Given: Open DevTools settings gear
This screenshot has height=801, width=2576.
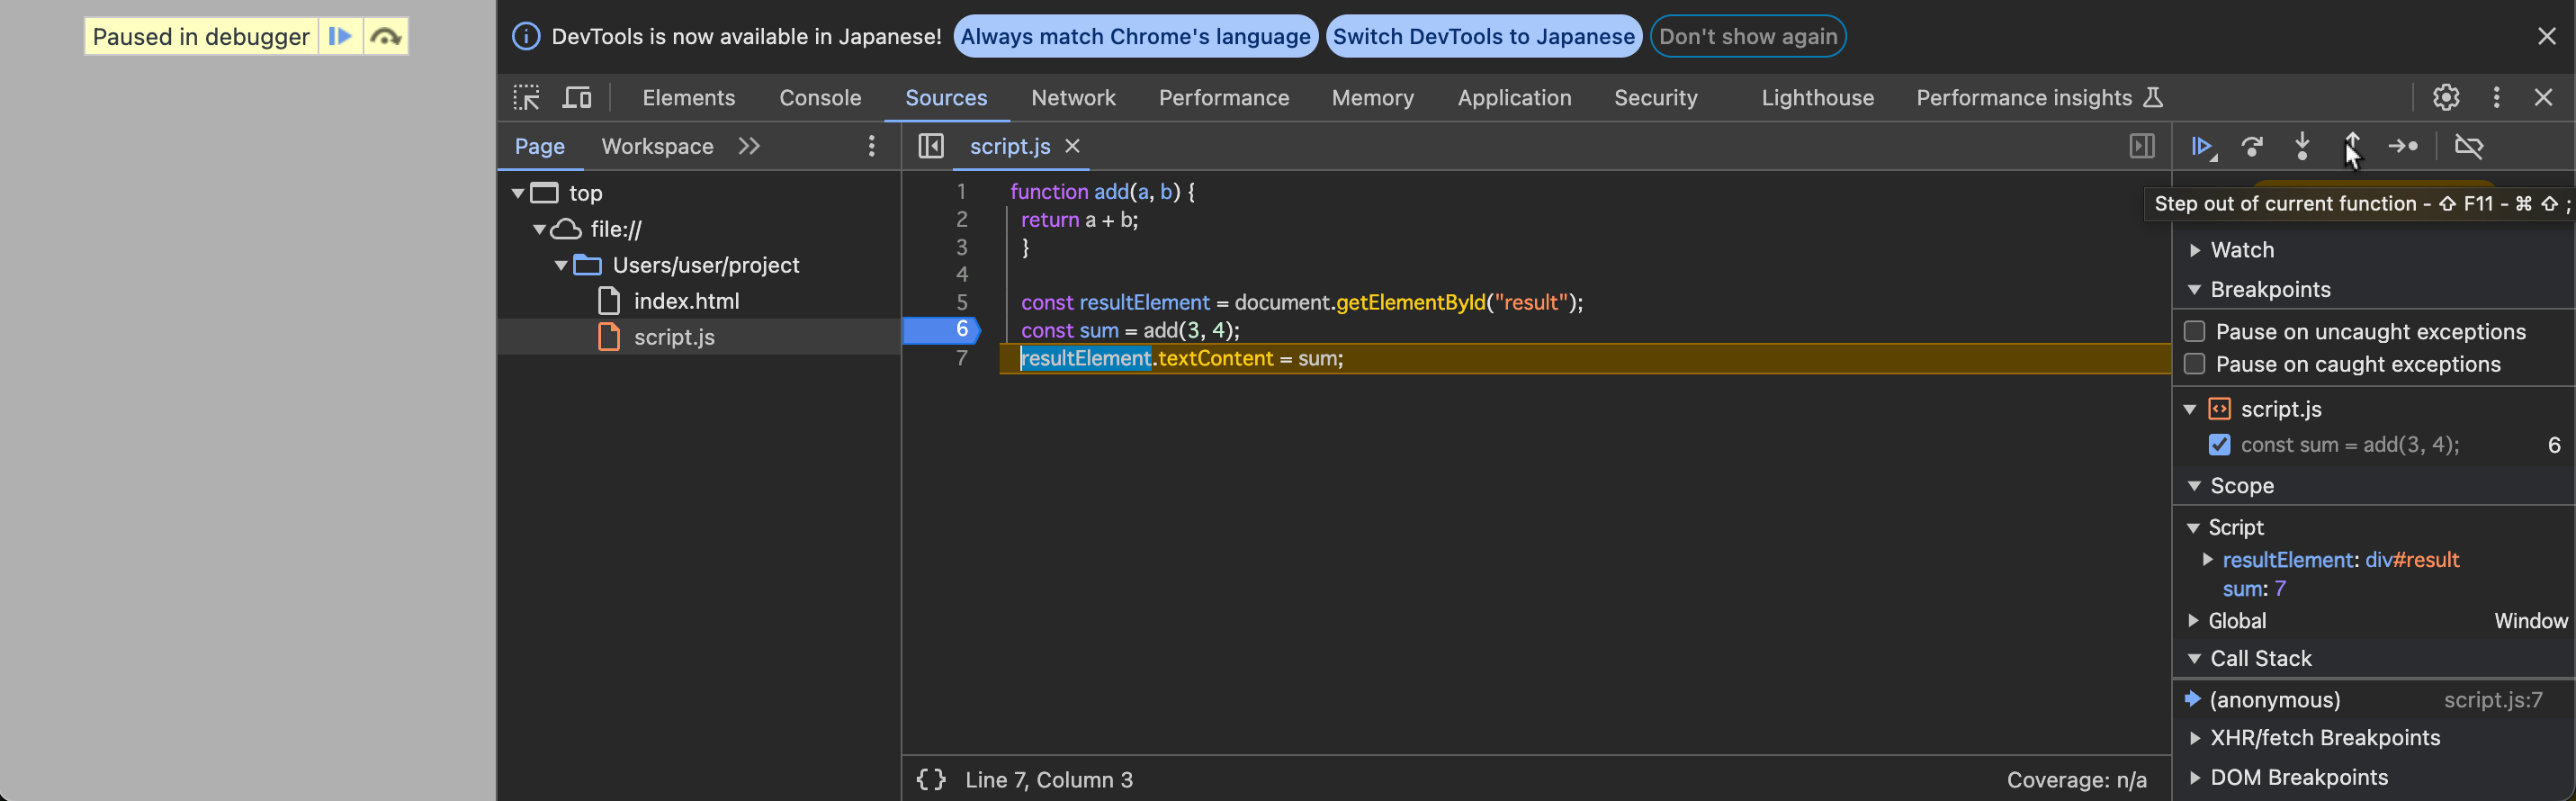Looking at the screenshot, I should 2445,98.
